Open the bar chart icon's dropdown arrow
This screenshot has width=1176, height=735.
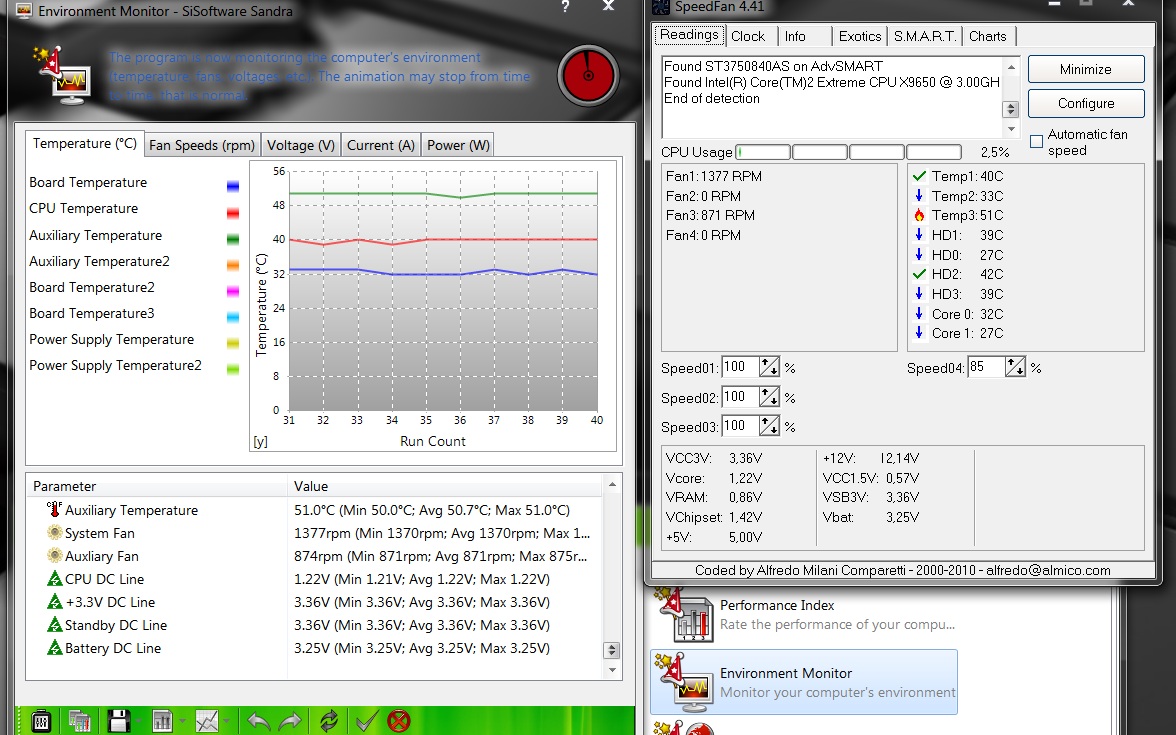[182, 722]
